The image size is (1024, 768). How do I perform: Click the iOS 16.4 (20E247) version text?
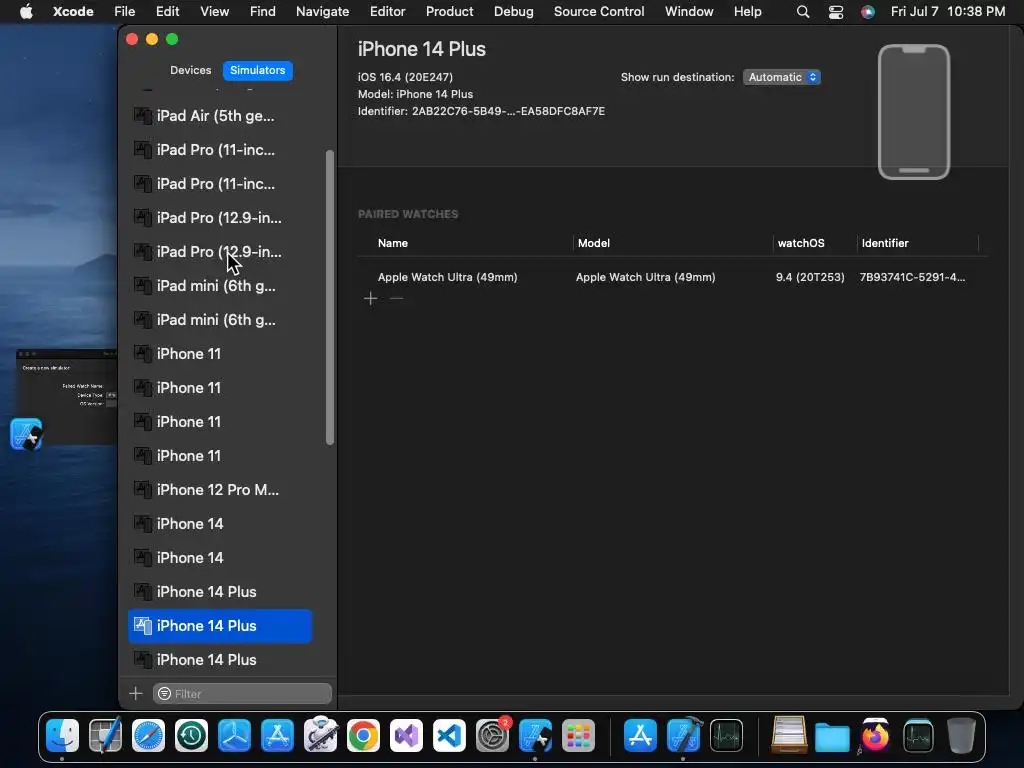pos(405,77)
